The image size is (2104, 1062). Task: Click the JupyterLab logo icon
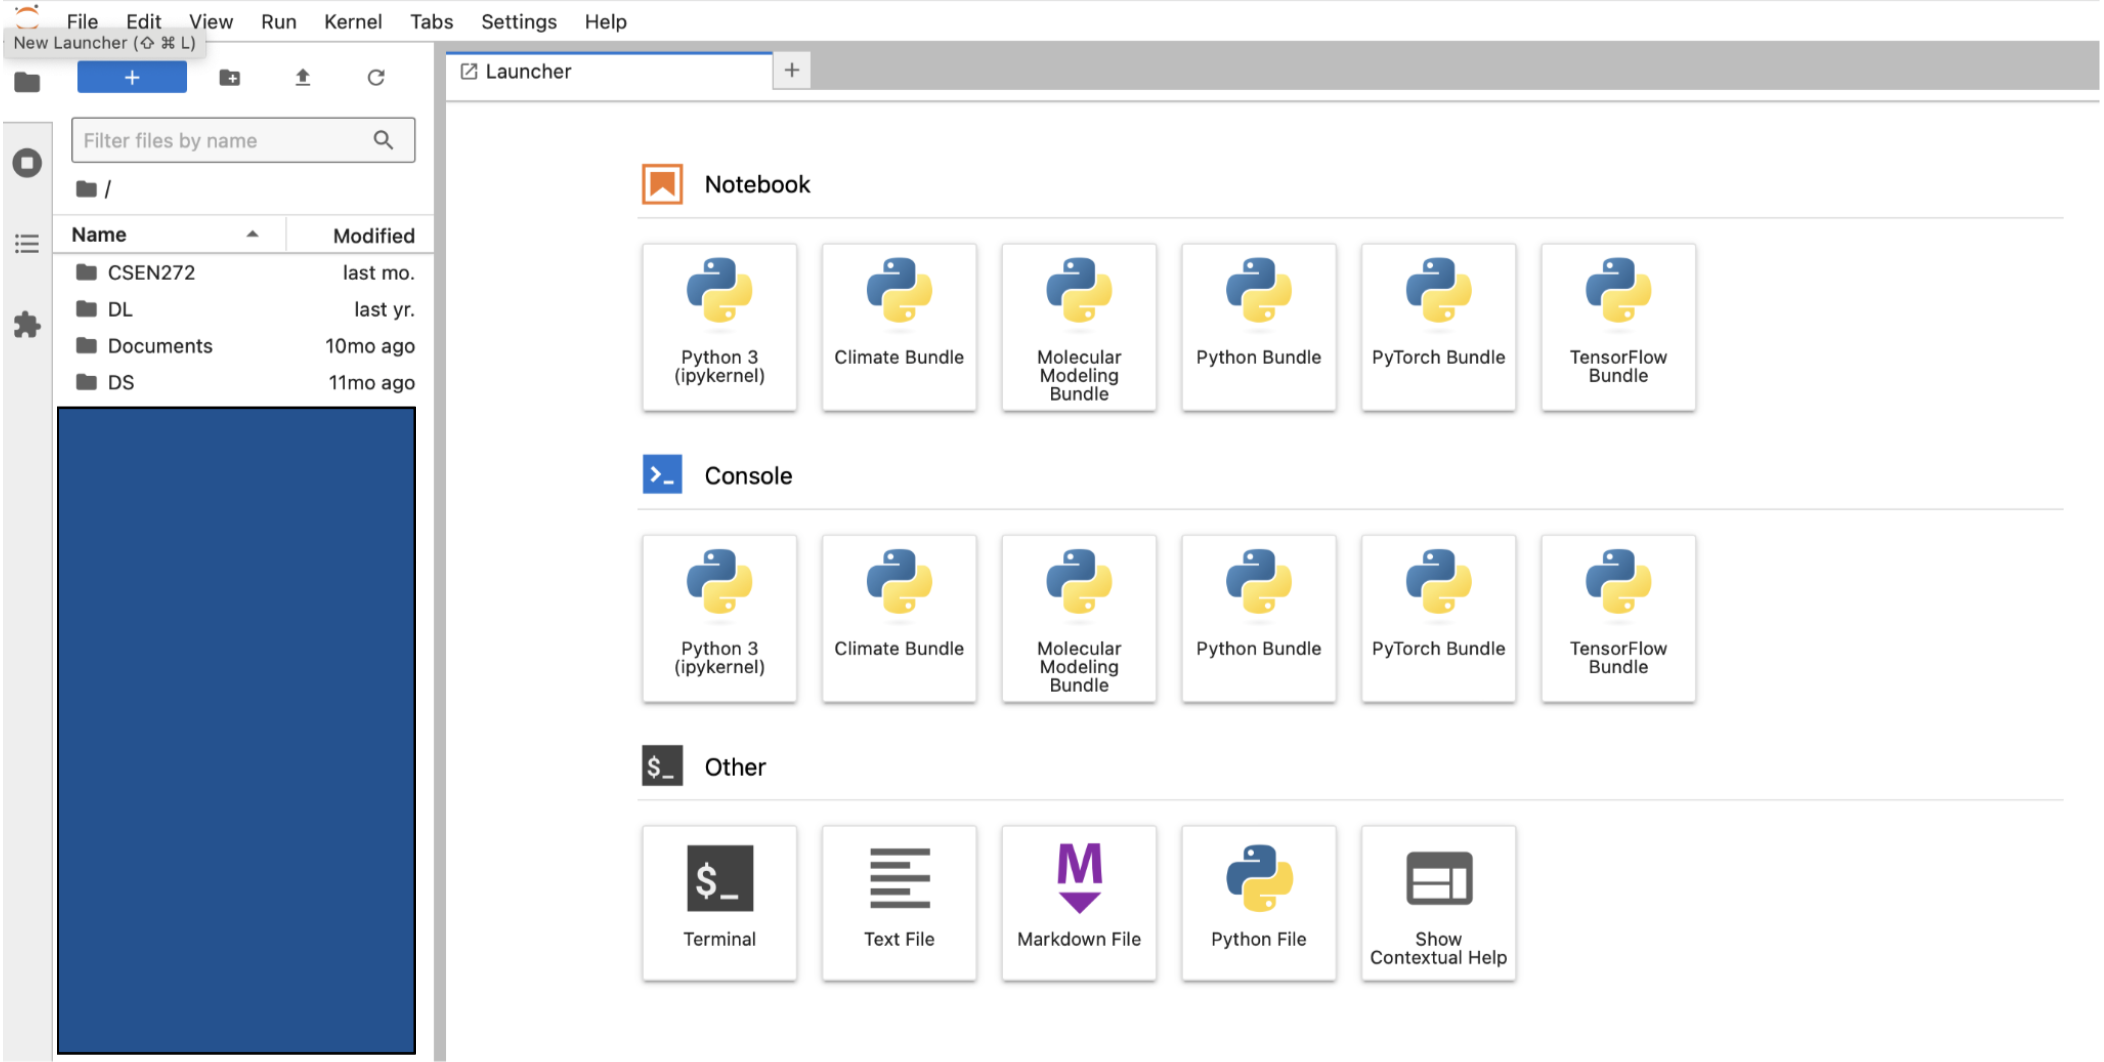[x=27, y=15]
